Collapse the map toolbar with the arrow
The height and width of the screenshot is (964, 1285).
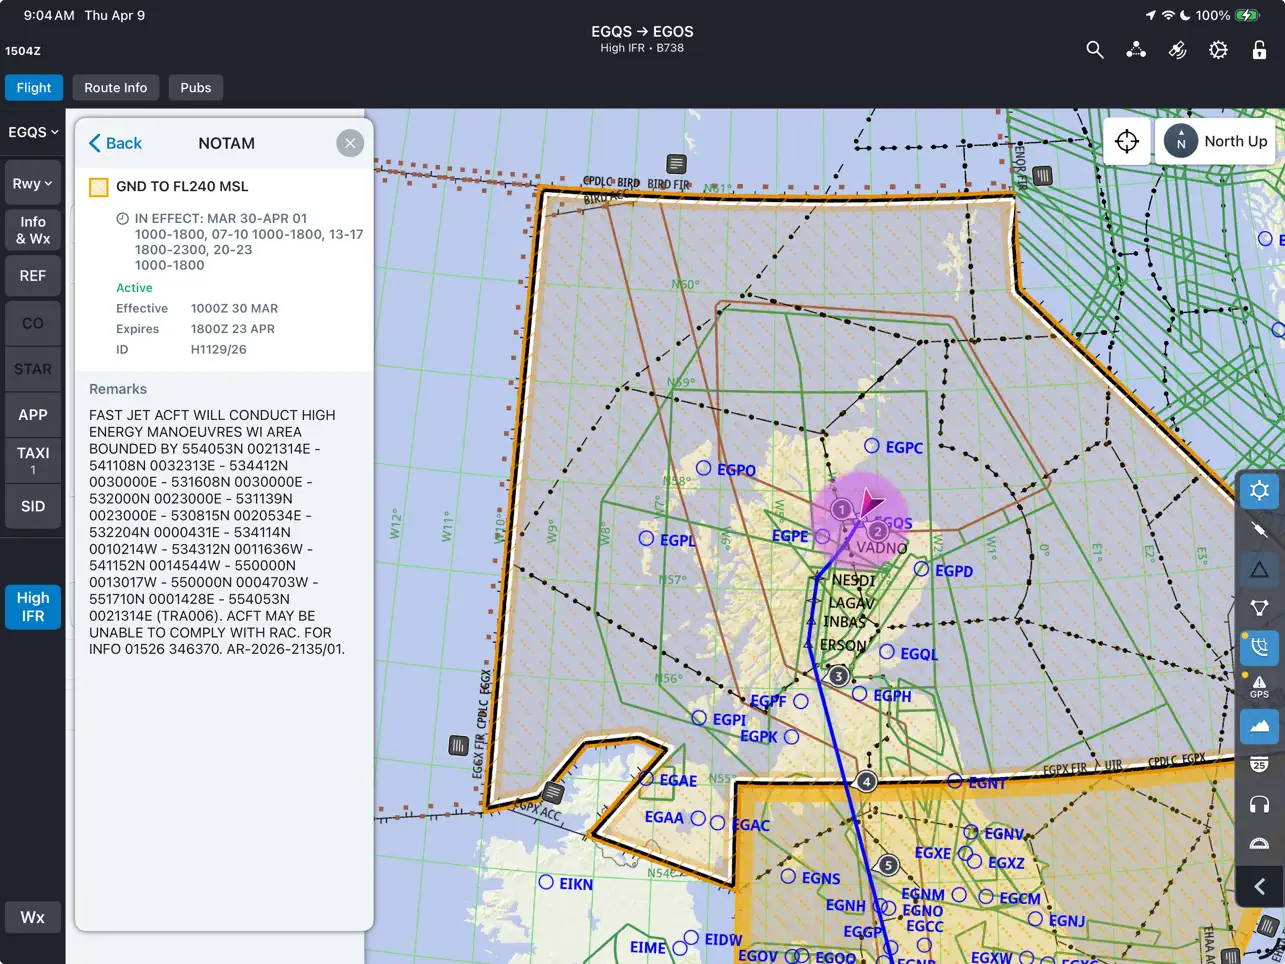click(1259, 886)
